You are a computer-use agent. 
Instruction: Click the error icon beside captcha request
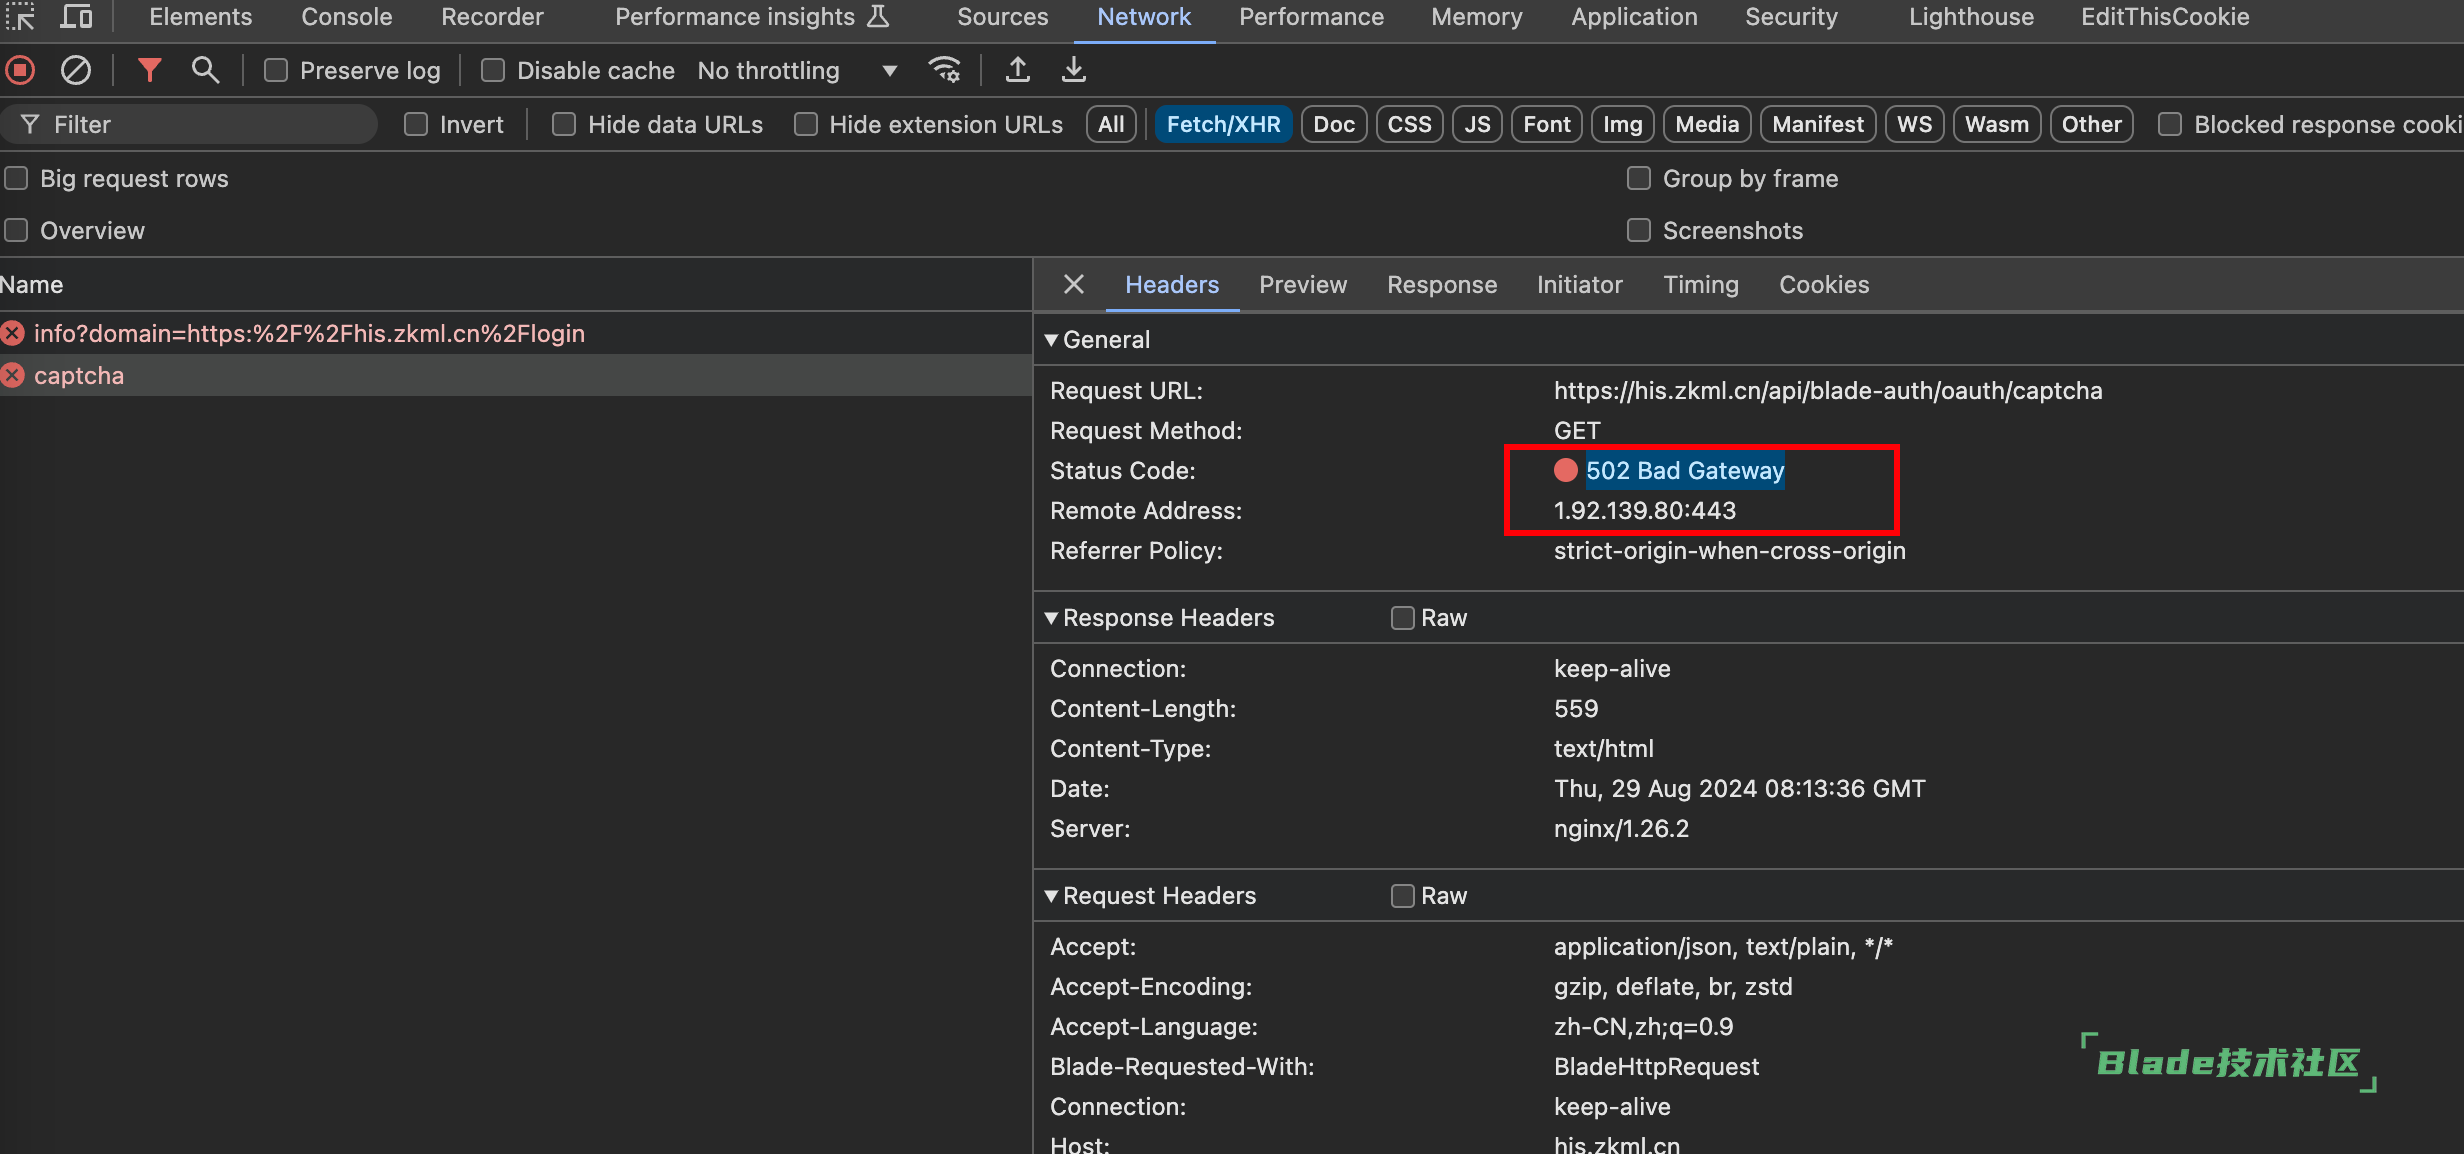coord(13,376)
